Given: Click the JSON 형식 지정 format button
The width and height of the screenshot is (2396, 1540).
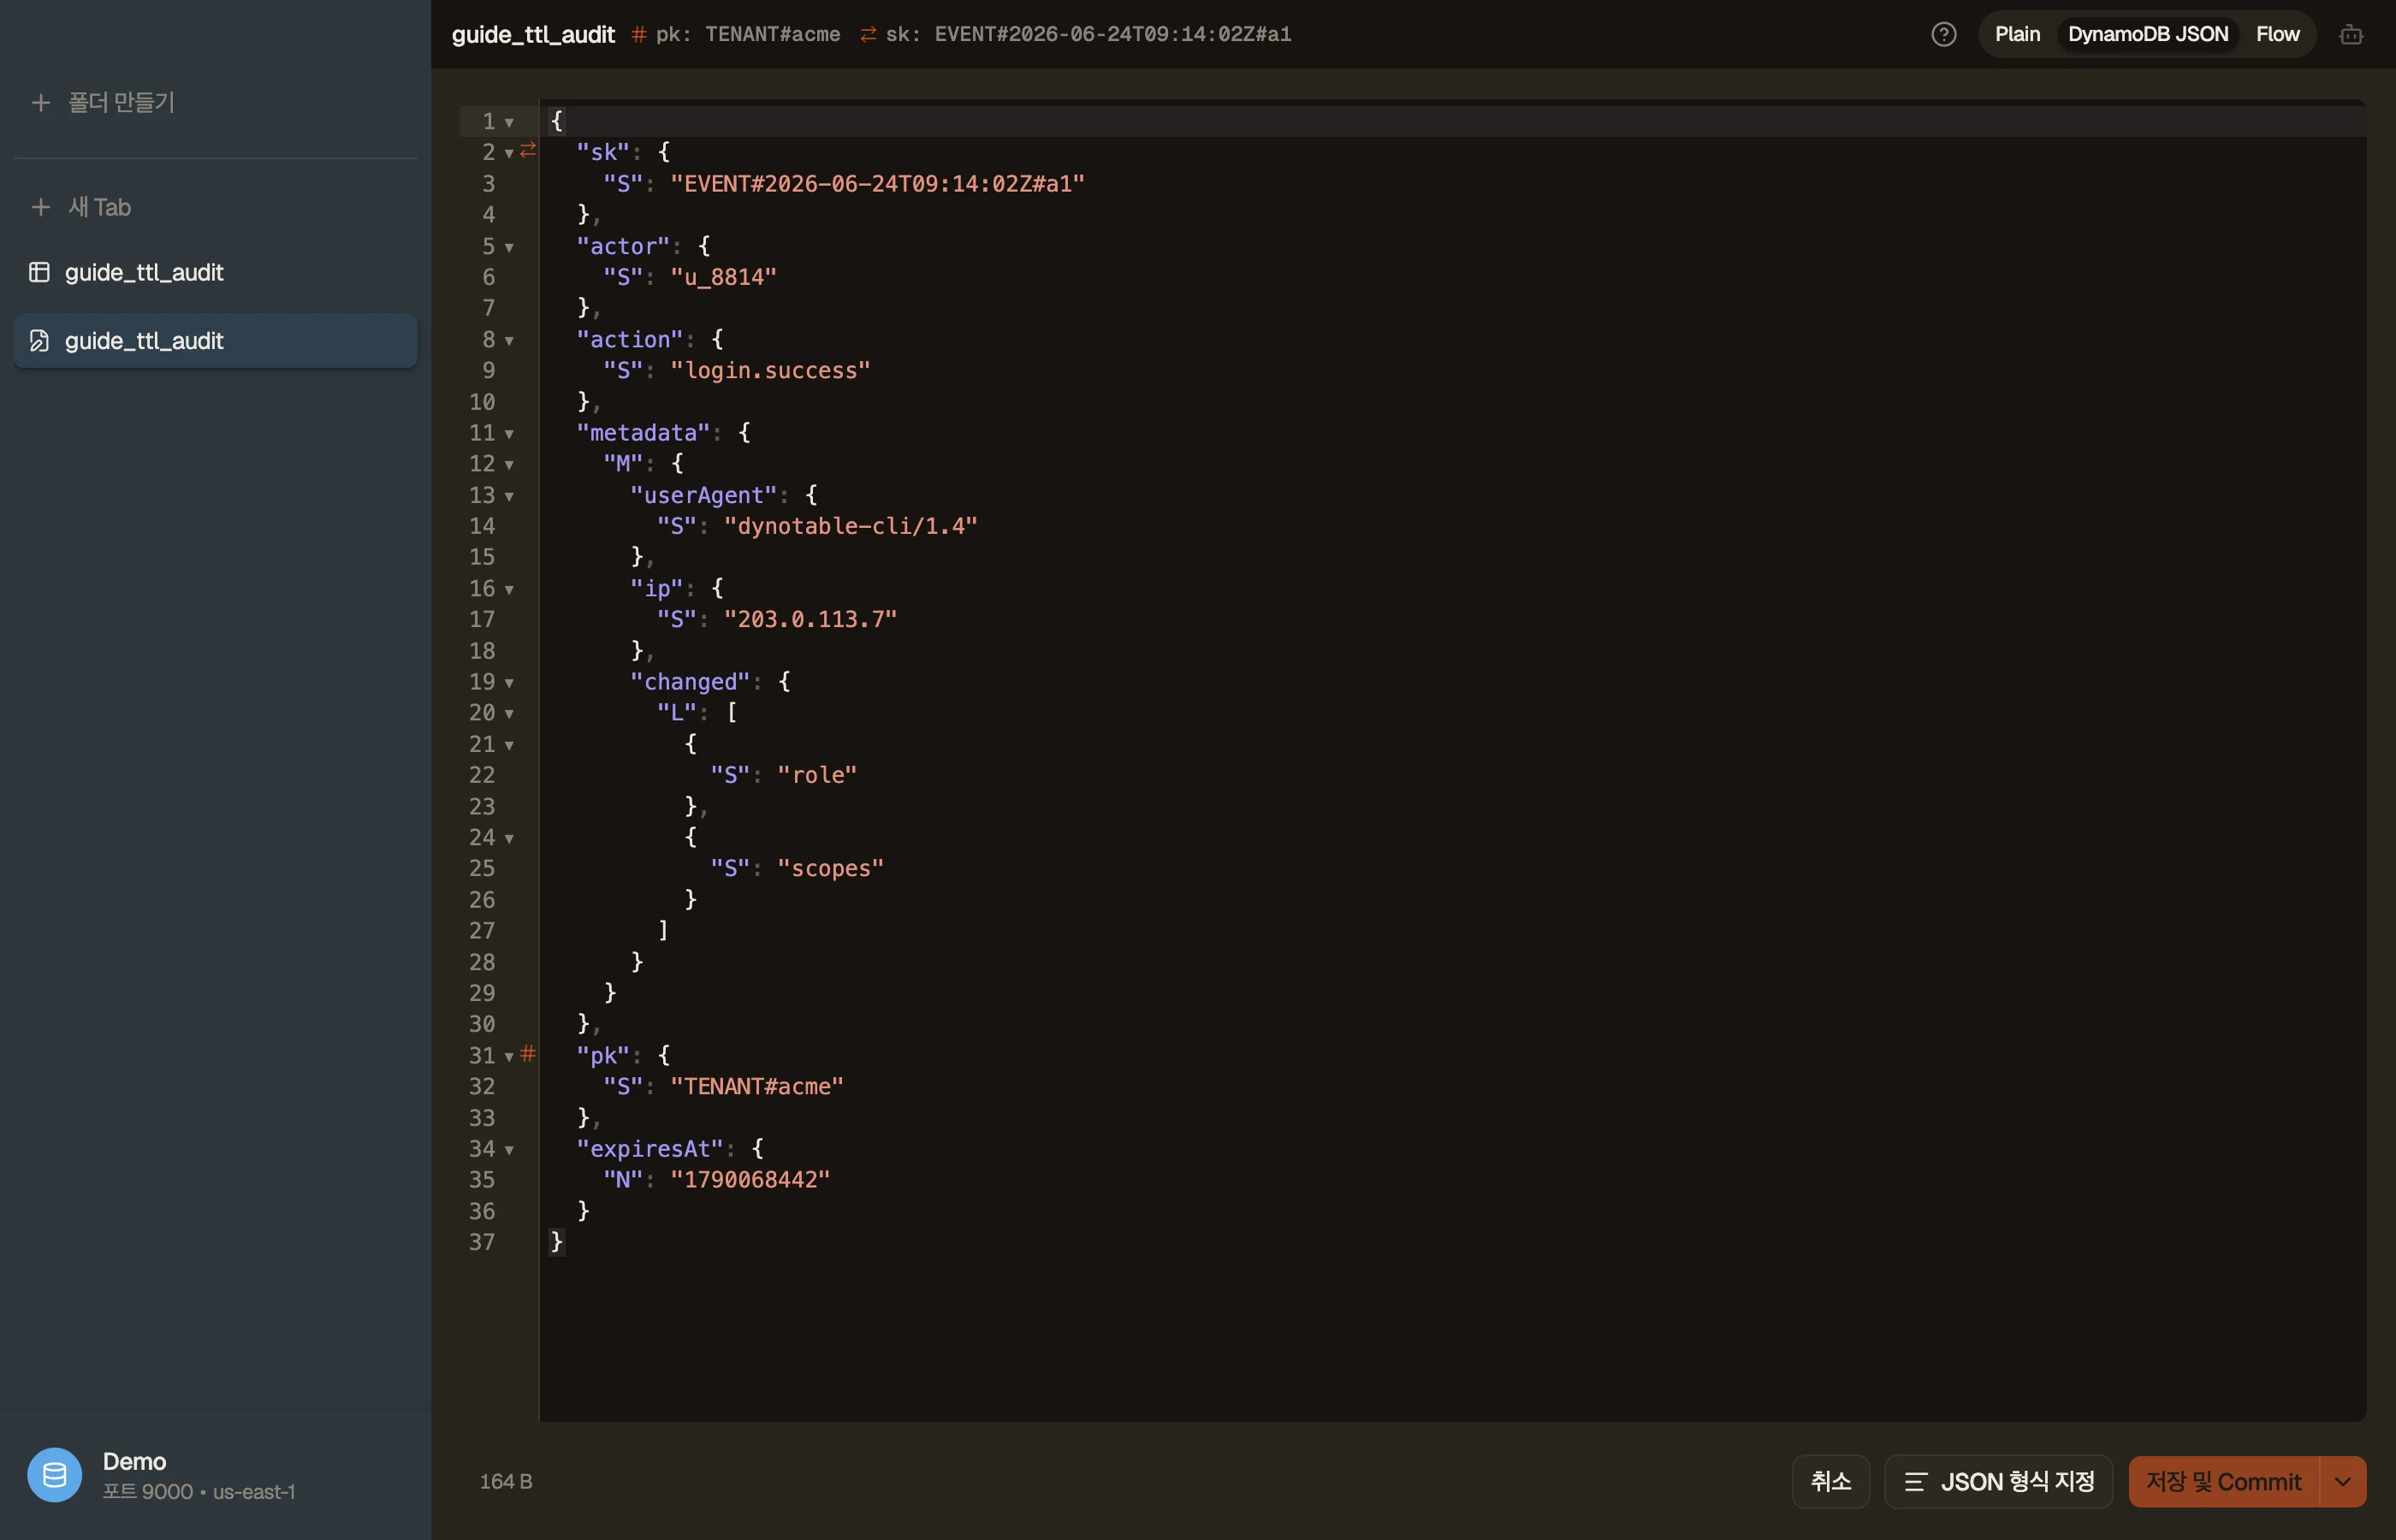Looking at the screenshot, I should pyautogui.click(x=1998, y=1481).
